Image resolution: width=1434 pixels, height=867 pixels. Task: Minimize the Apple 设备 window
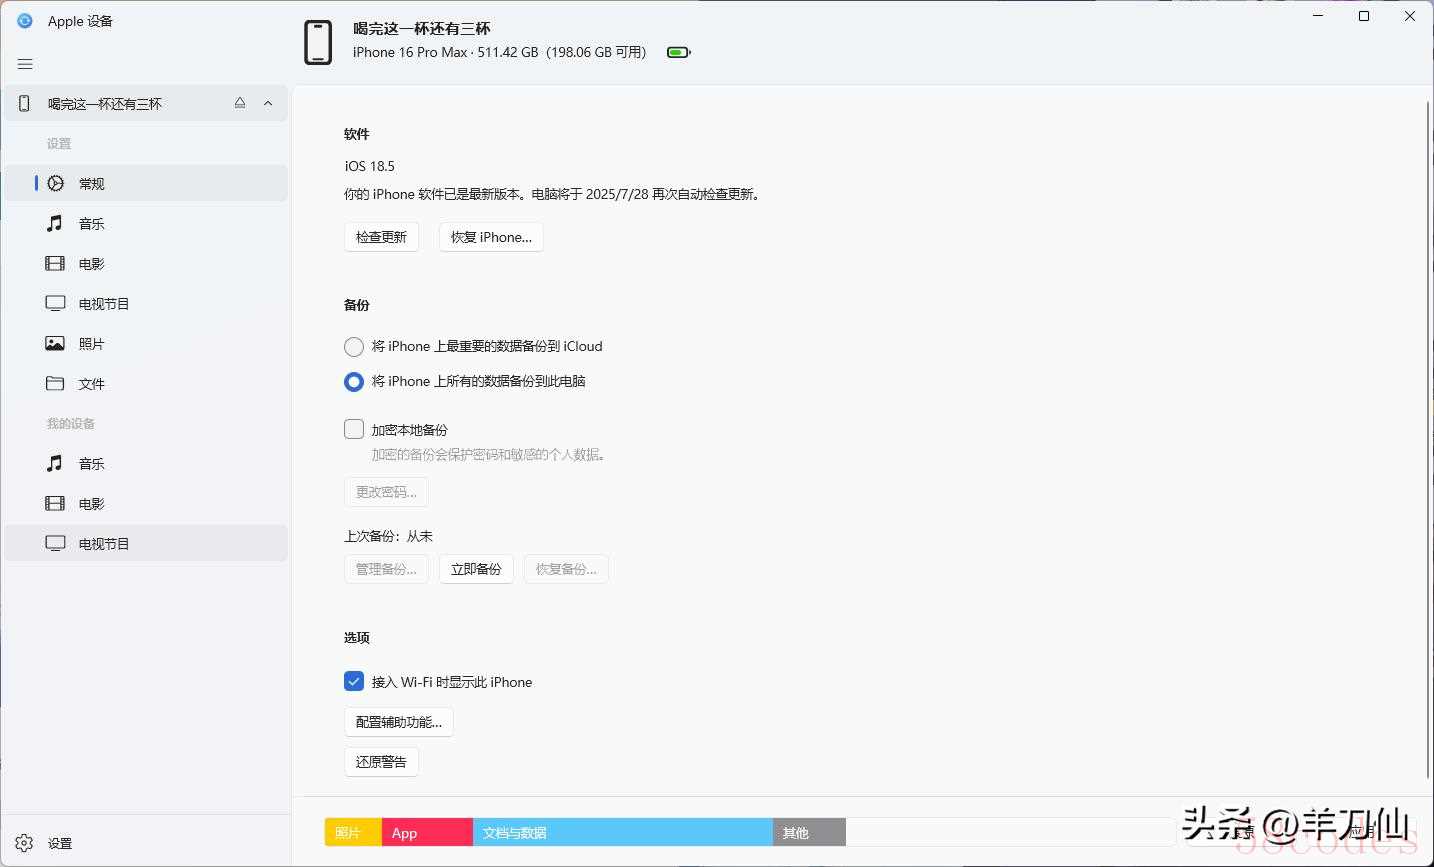click(x=1318, y=16)
